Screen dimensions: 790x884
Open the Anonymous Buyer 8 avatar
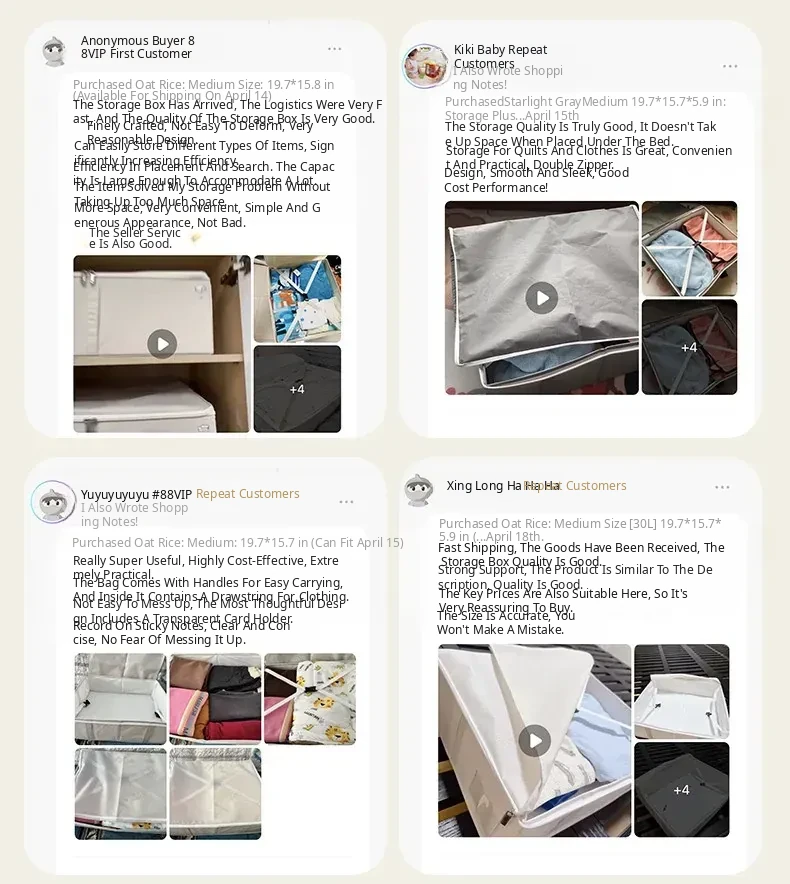tap(54, 51)
